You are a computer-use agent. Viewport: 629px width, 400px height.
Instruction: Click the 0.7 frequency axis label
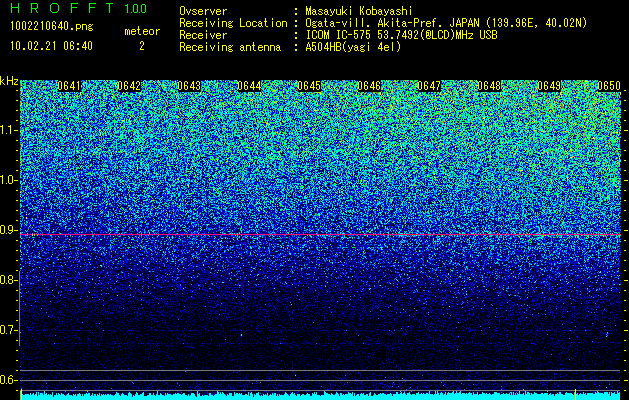(x=7, y=330)
